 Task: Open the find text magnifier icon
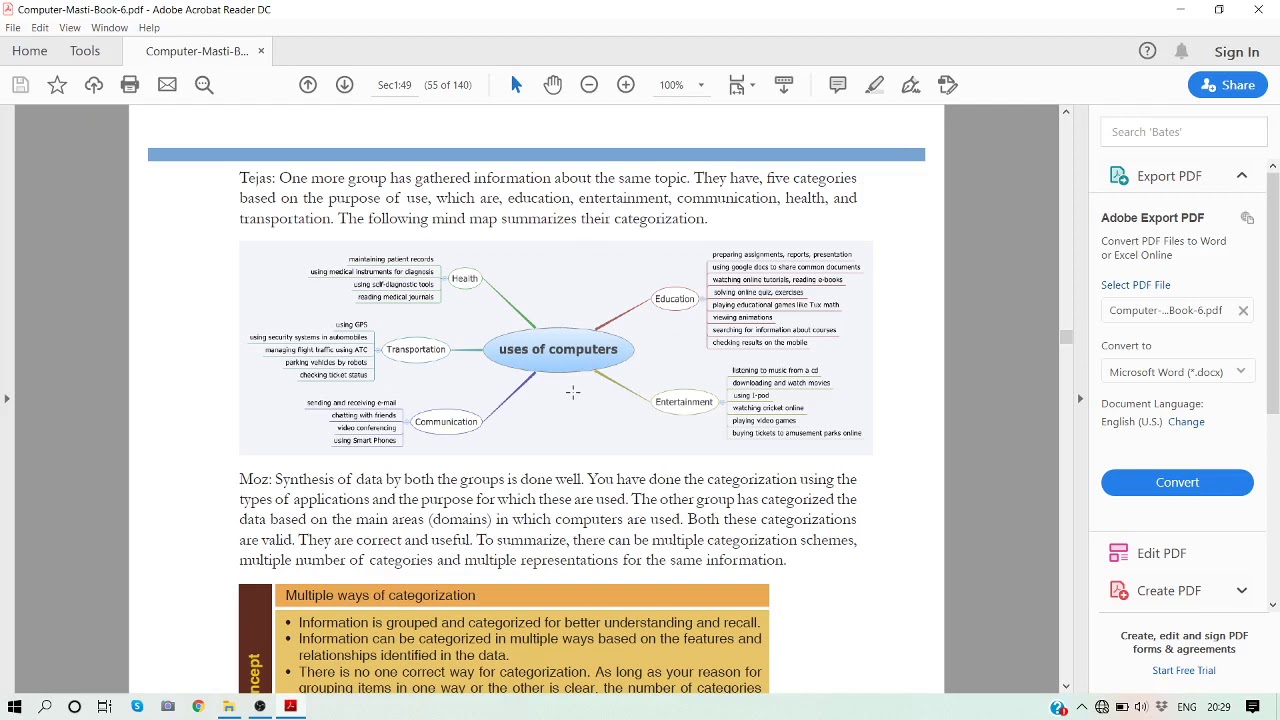tap(204, 85)
